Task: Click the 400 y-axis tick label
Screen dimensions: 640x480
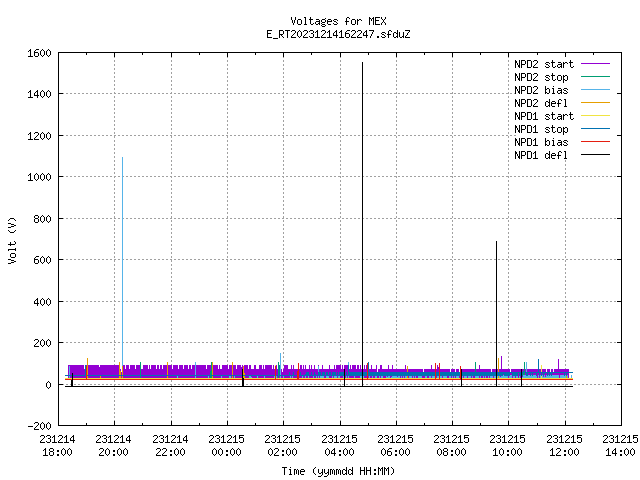Action: pyautogui.click(x=42, y=302)
